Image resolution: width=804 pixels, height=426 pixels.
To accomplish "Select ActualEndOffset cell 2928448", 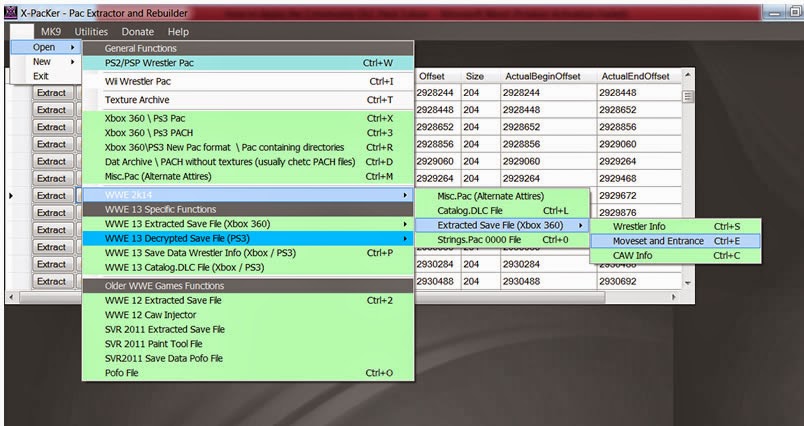I will (639, 93).
